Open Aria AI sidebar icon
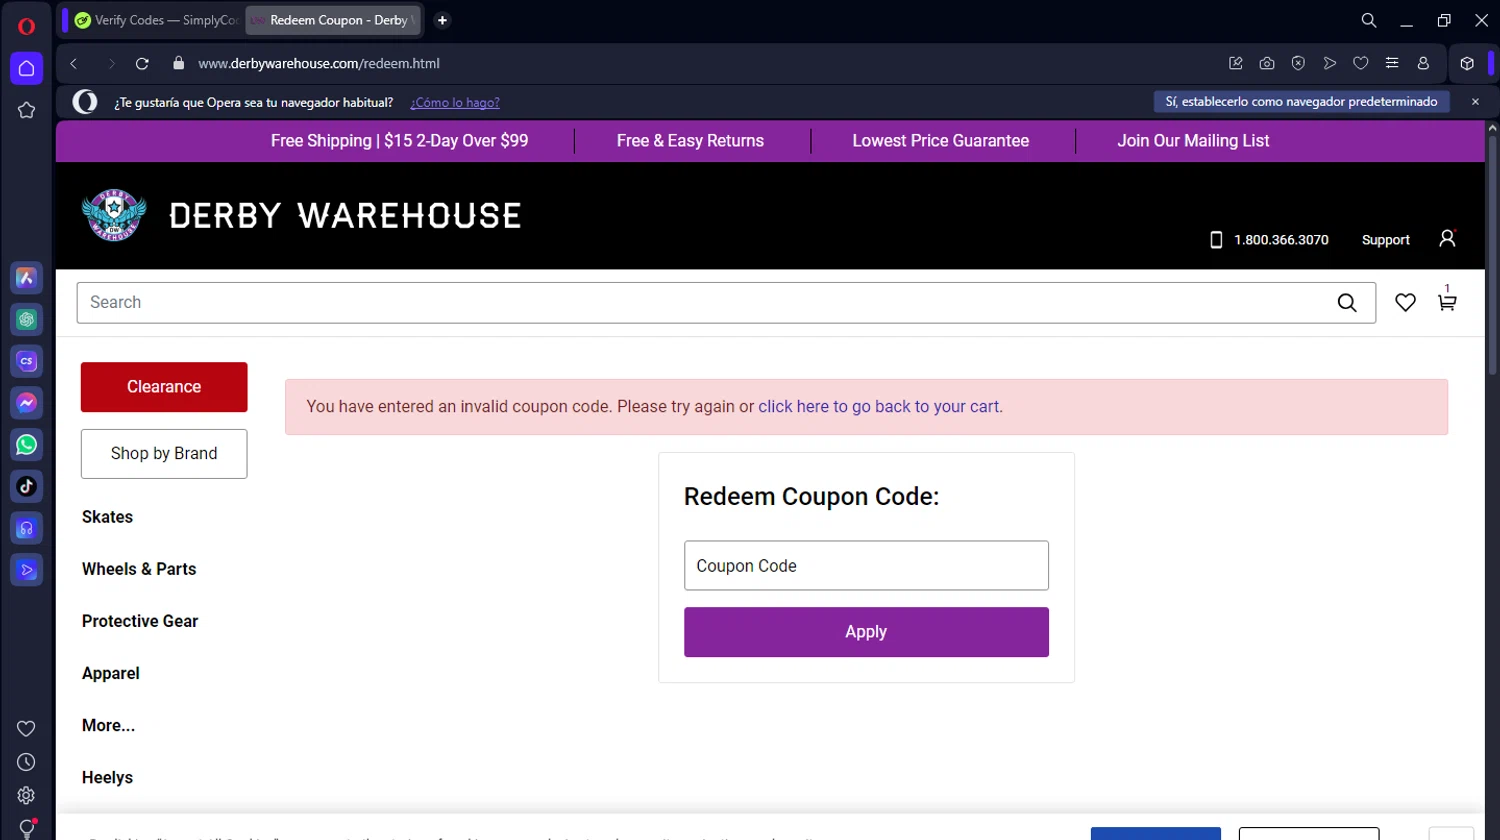 click(x=27, y=278)
